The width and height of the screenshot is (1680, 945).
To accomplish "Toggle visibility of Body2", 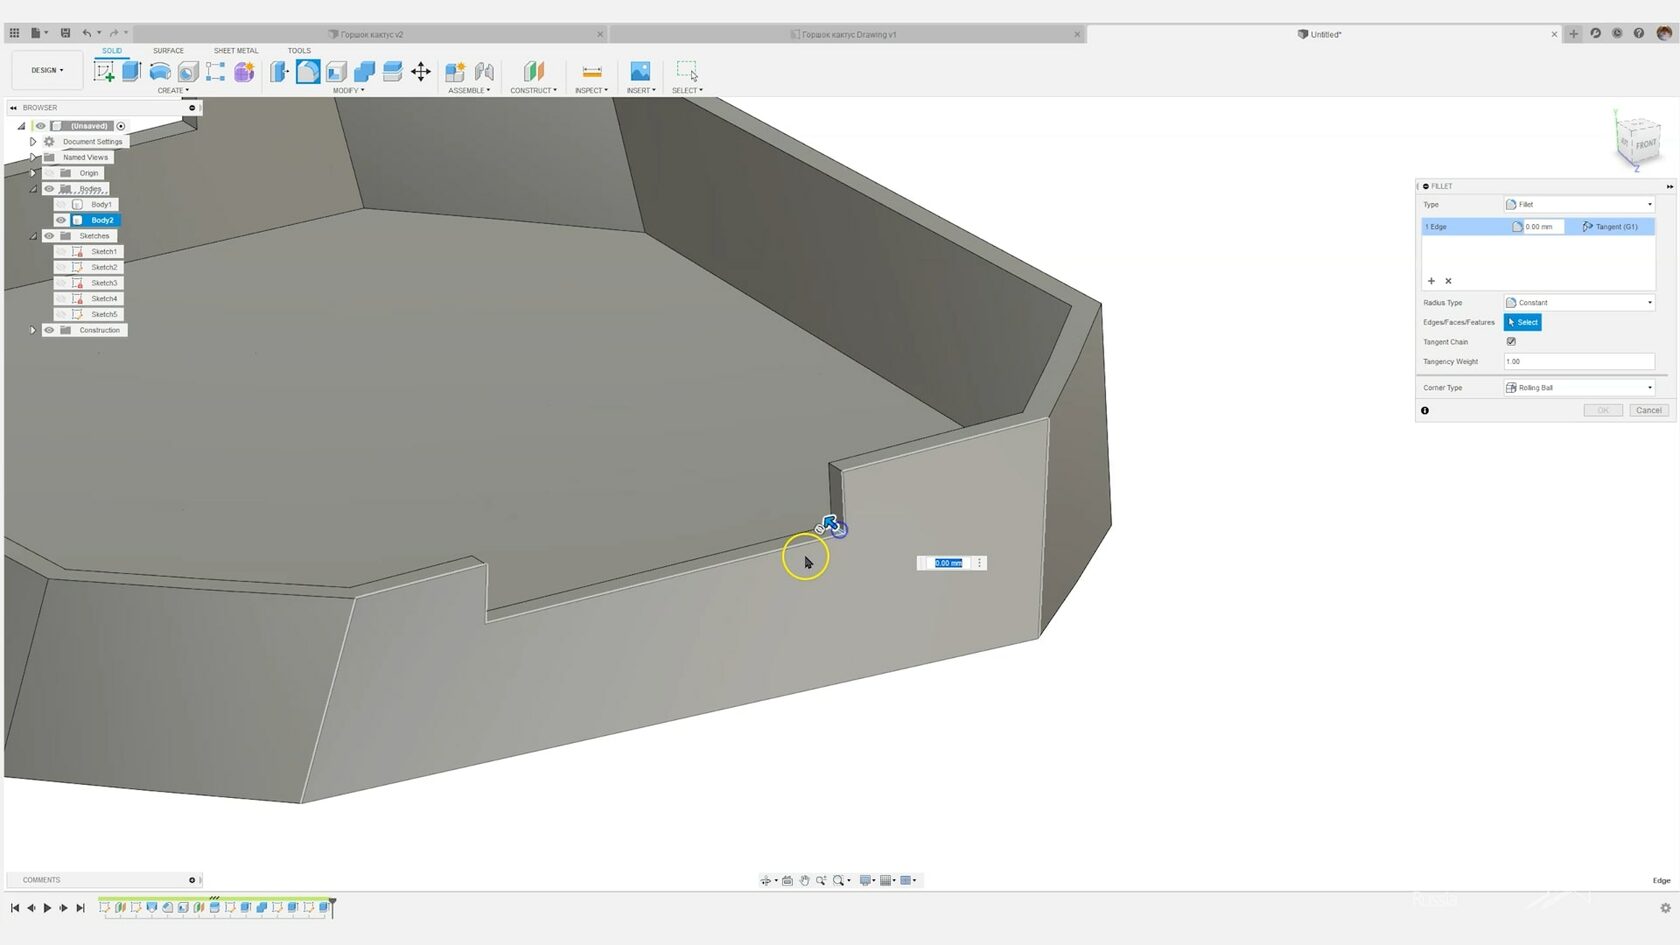I will pos(61,220).
